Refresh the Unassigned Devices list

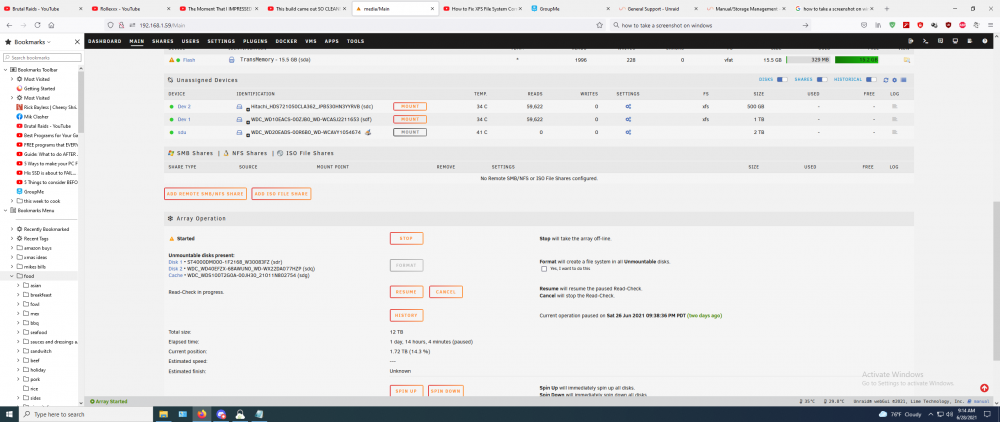(x=885, y=80)
